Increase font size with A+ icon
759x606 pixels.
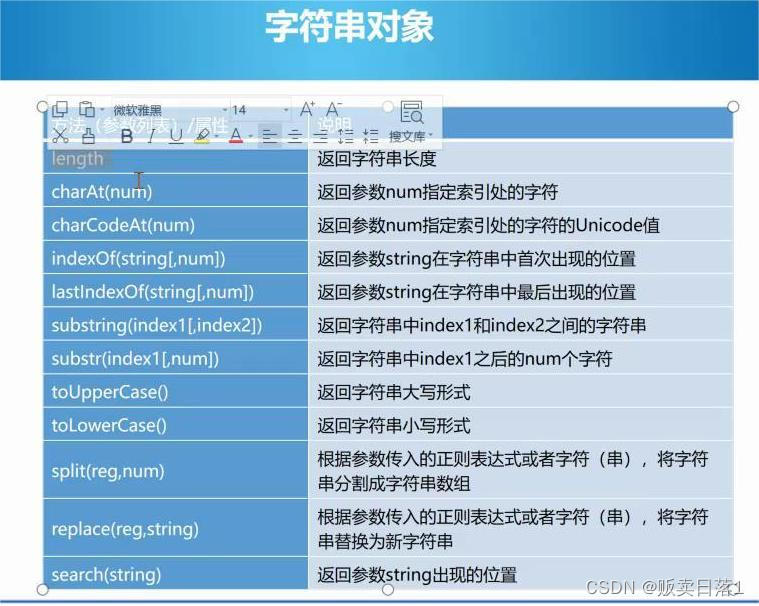[x=307, y=109]
